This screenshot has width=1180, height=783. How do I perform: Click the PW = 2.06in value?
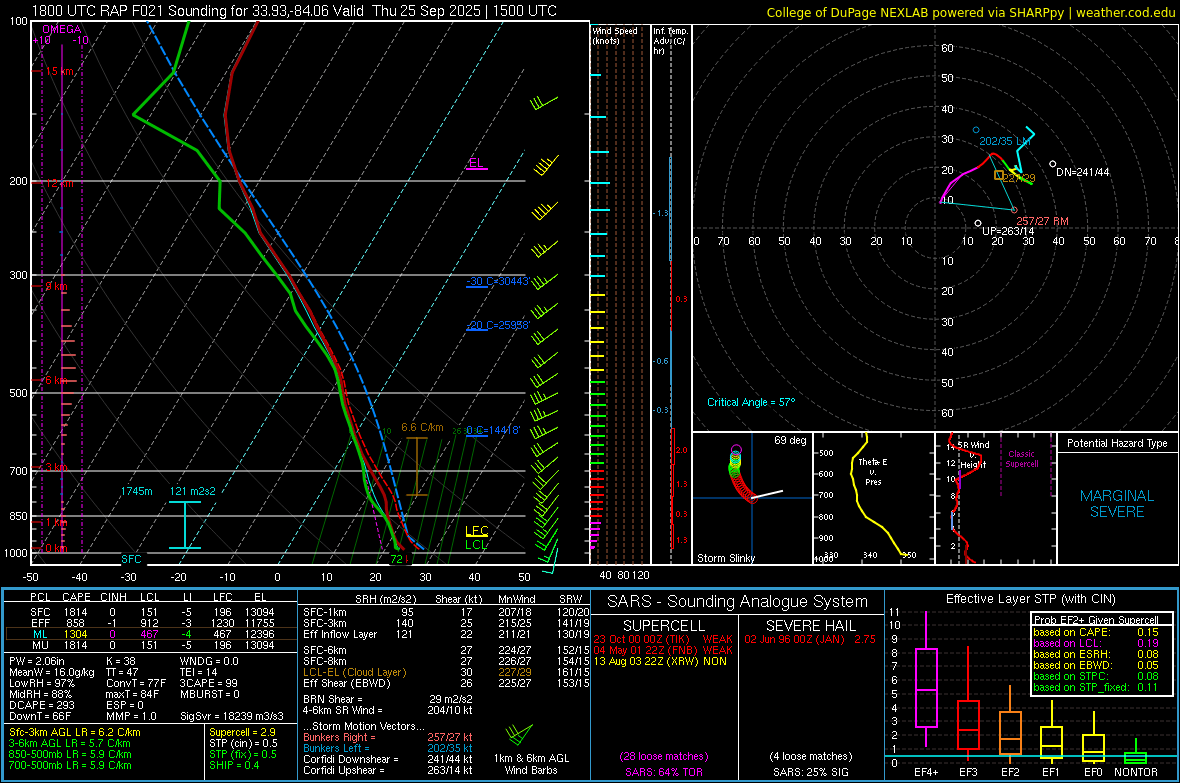tap(37, 662)
